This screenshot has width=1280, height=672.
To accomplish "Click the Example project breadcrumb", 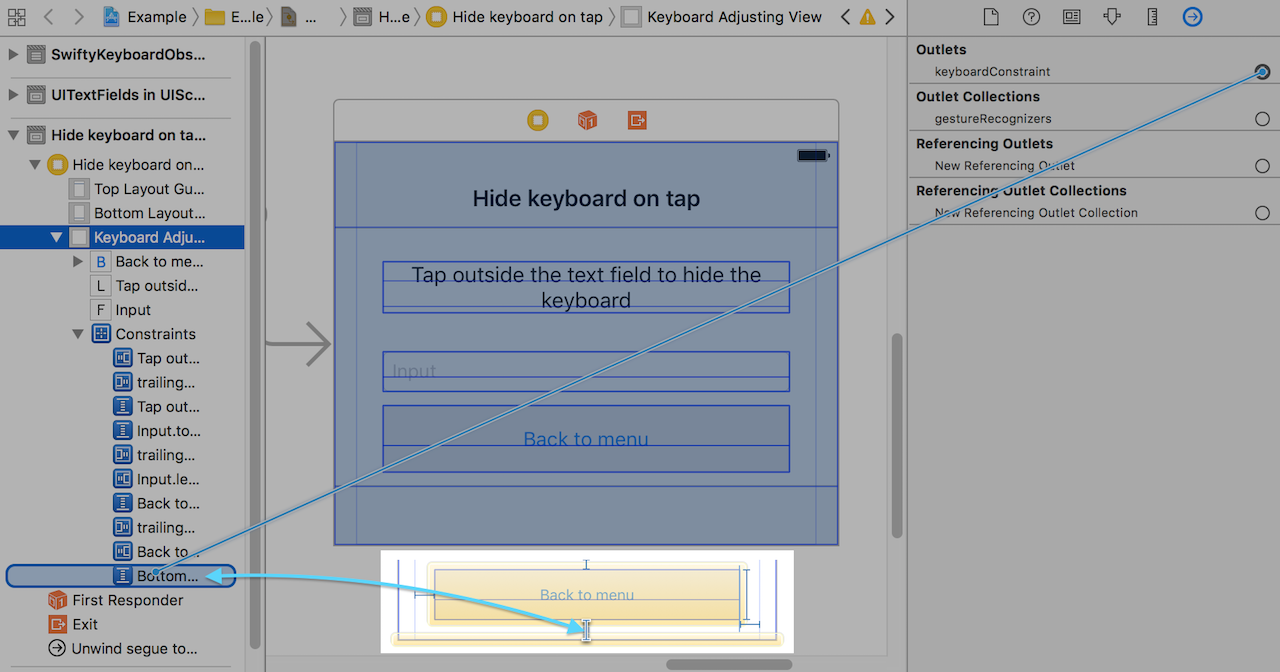I will (144, 17).
